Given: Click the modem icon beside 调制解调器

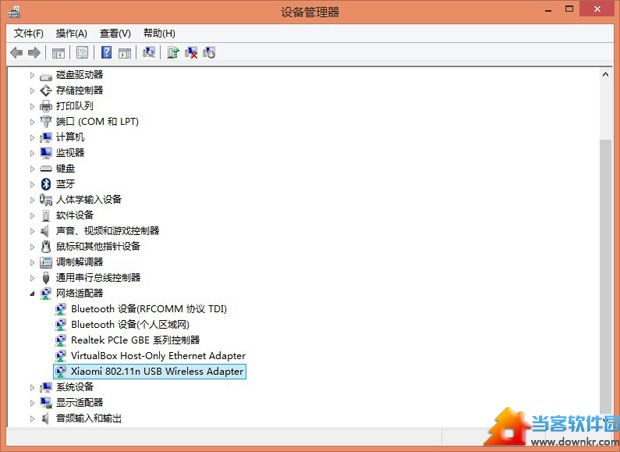Looking at the screenshot, I should pyautogui.click(x=46, y=262).
